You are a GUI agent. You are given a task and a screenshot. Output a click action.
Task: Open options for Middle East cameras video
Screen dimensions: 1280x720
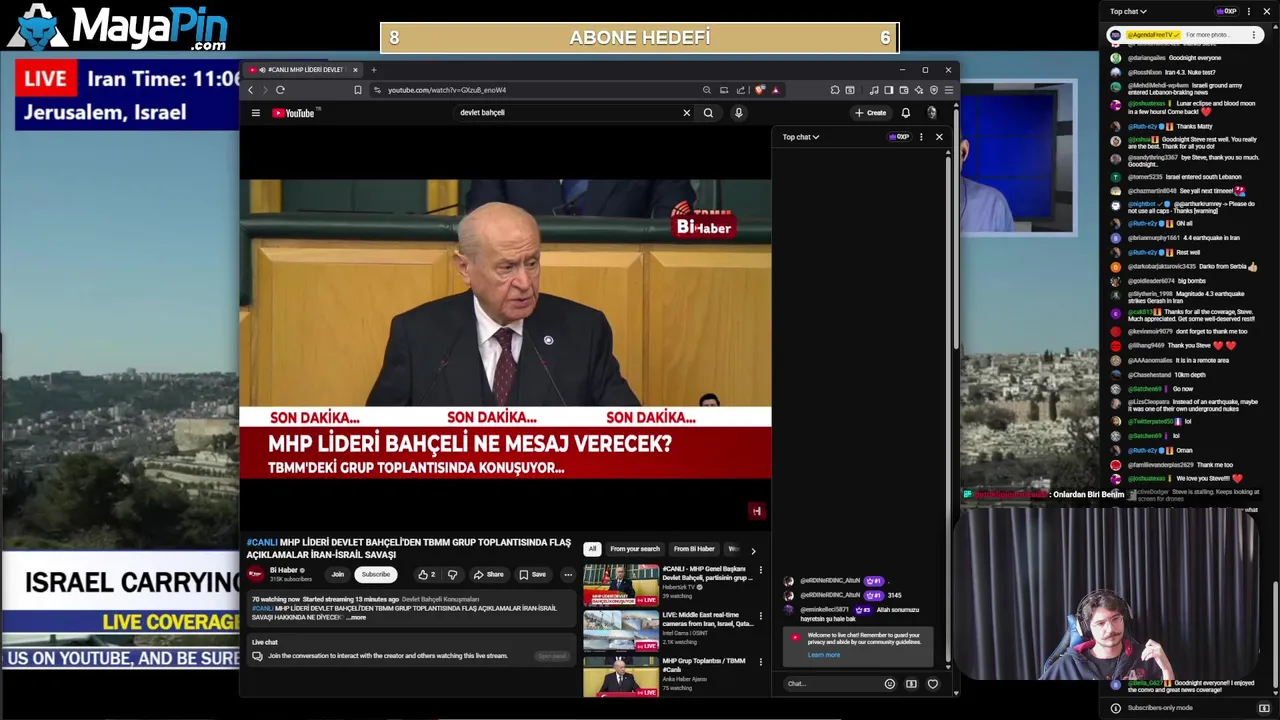coord(760,616)
